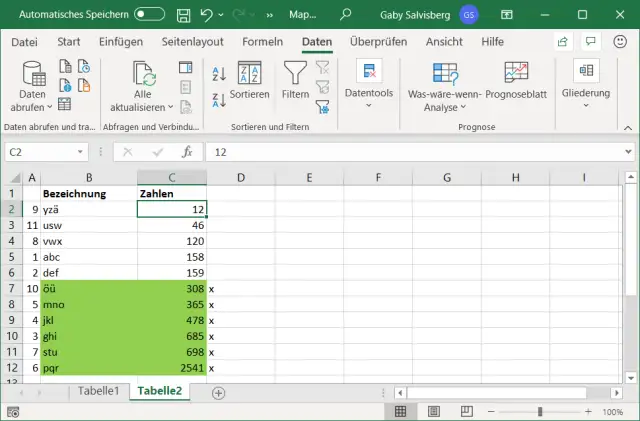Sort ascending with the A-Z icon
The height and width of the screenshot is (421, 640).
pos(219,73)
